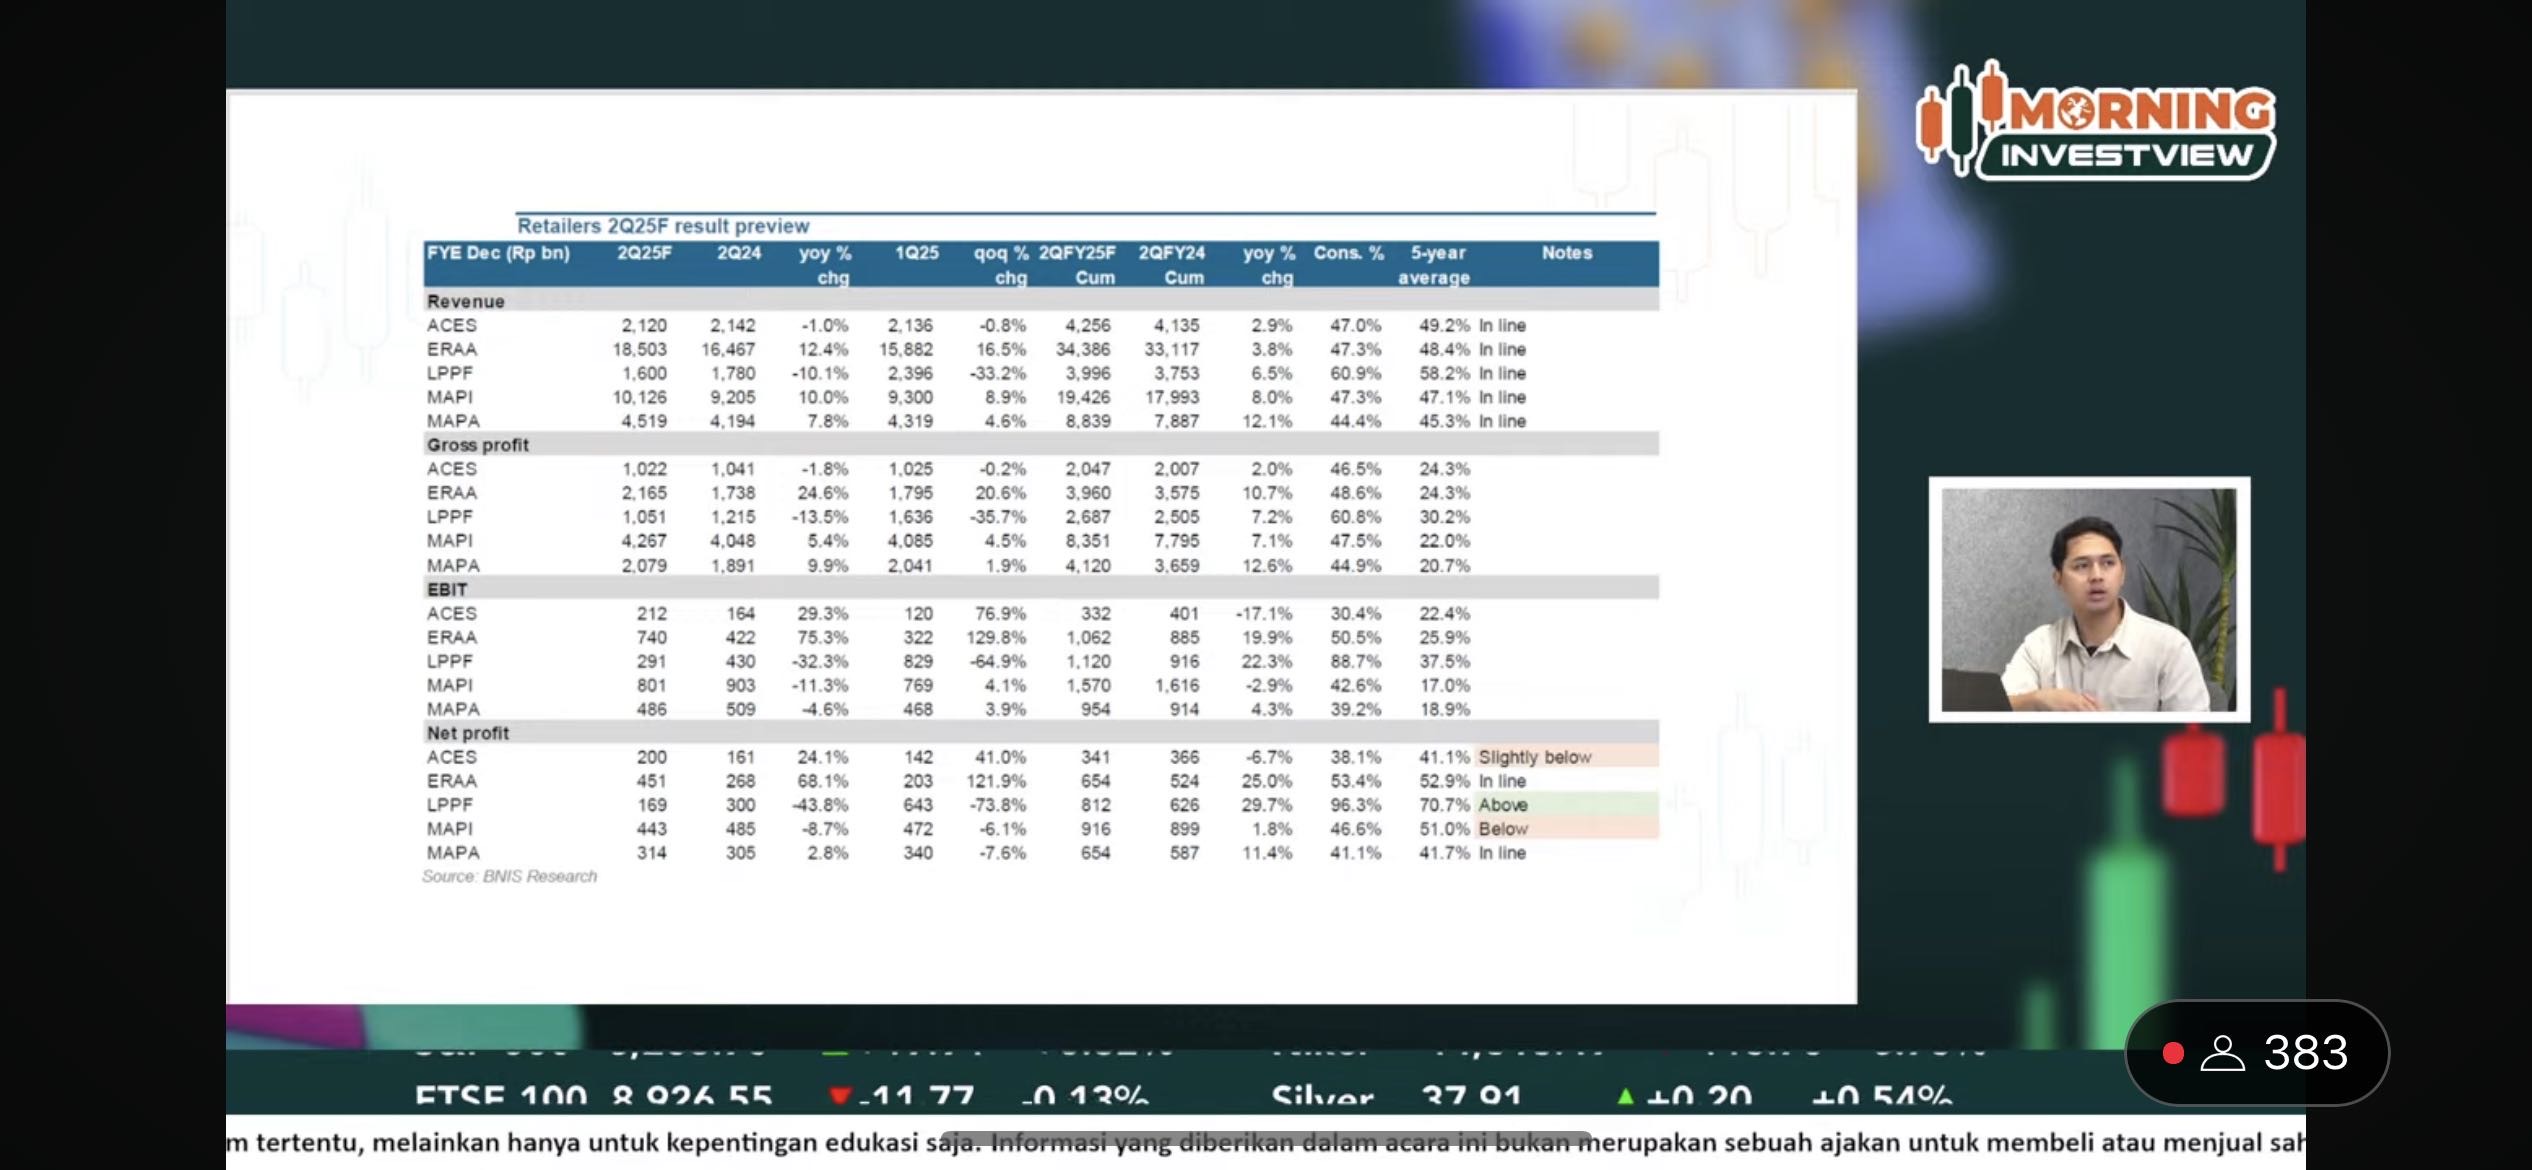
Task: Select the '2QFY25F Cum' column header
Action: tap(1077, 265)
